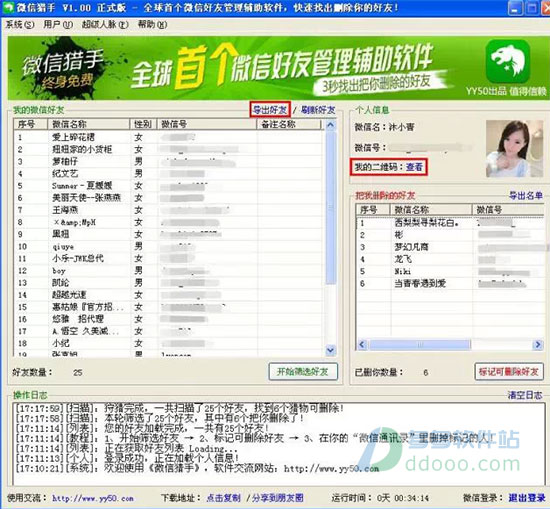Select deleted friend 彬
550x509 pixels.
[x=450, y=235]
